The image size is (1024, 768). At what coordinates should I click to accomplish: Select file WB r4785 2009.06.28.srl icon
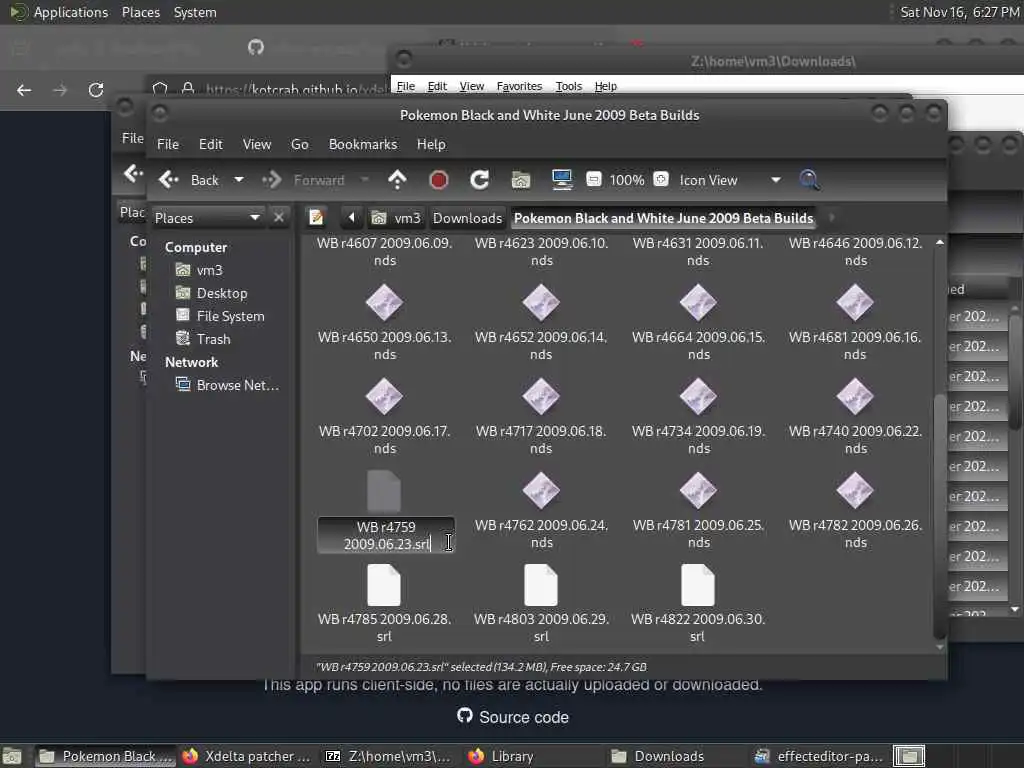(384, 585)
